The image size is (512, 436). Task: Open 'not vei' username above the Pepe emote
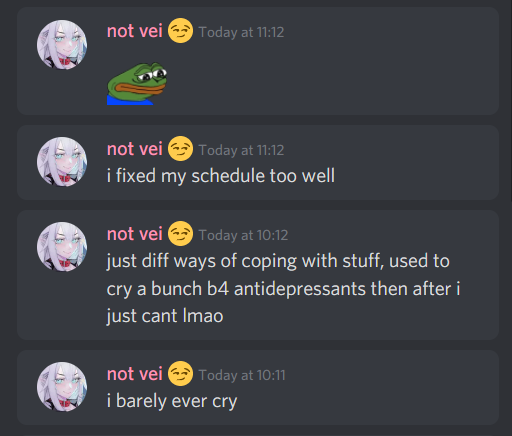point(135,31)
